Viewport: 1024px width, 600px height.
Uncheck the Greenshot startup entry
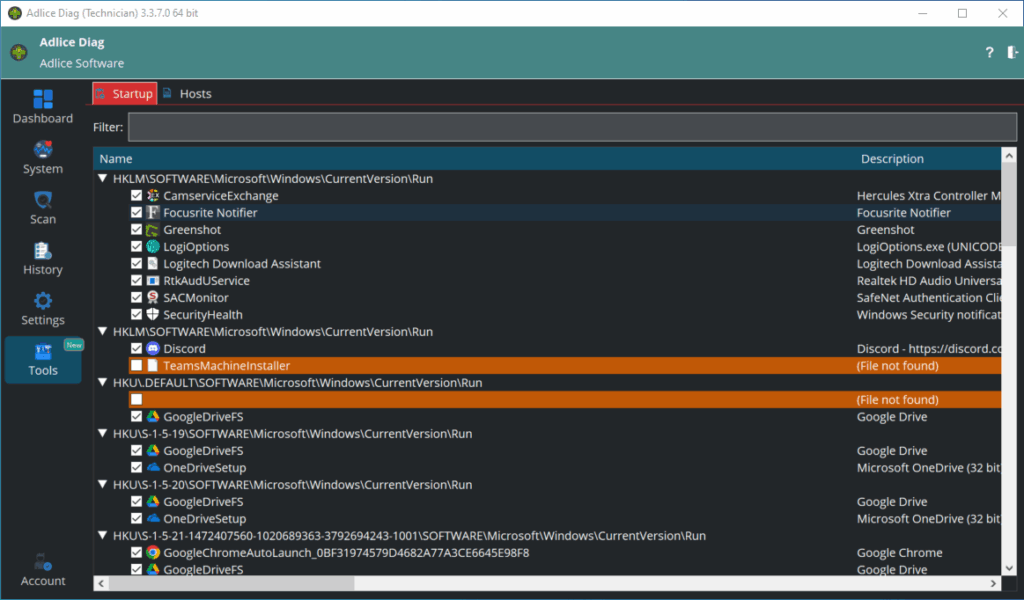tap(137, 230)
